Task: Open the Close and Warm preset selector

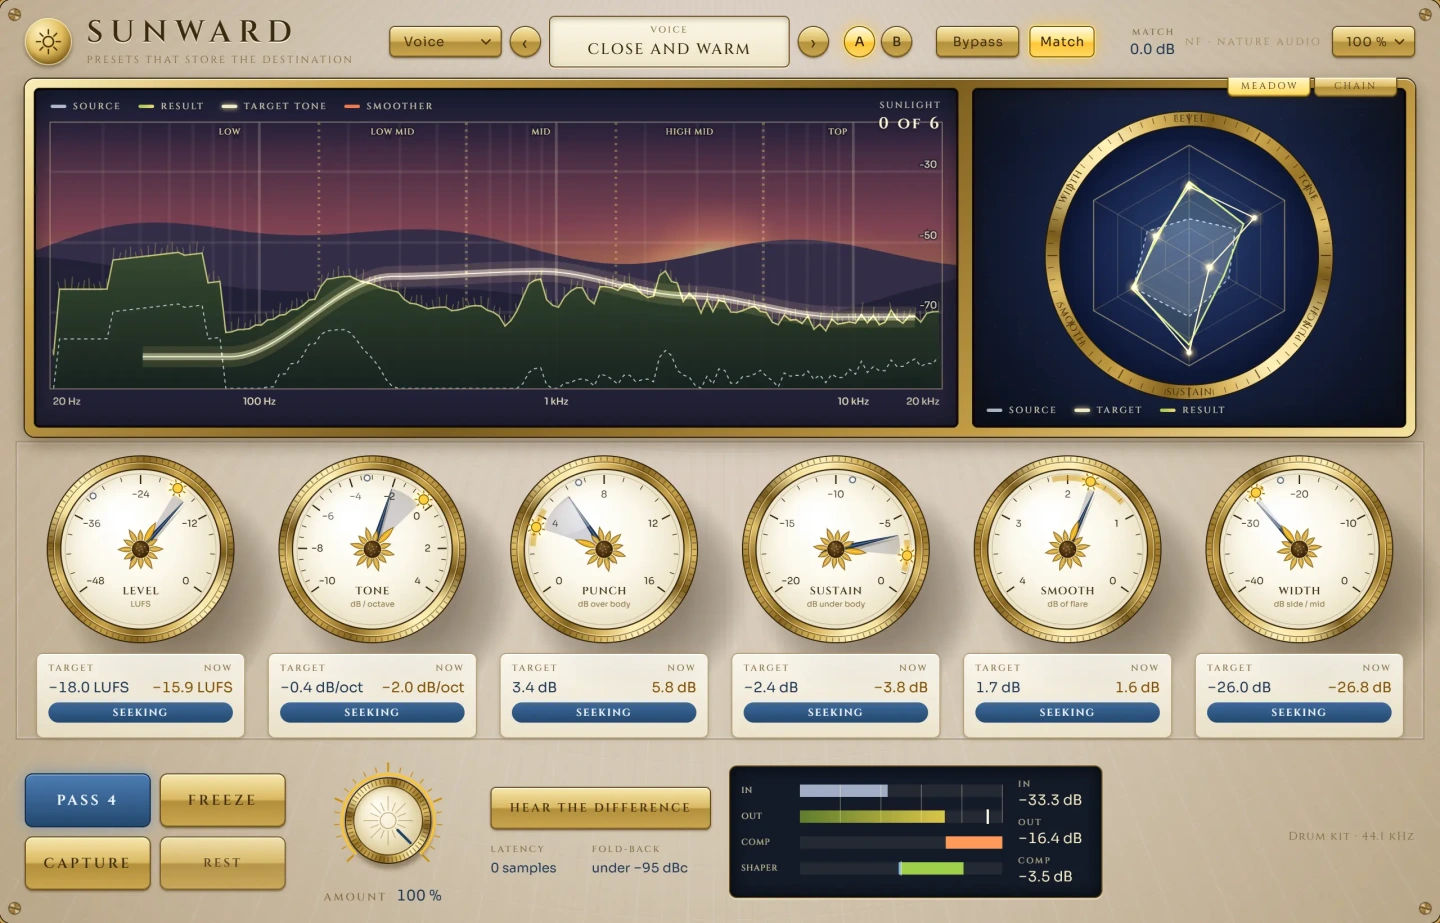Action: coord(669,42)
